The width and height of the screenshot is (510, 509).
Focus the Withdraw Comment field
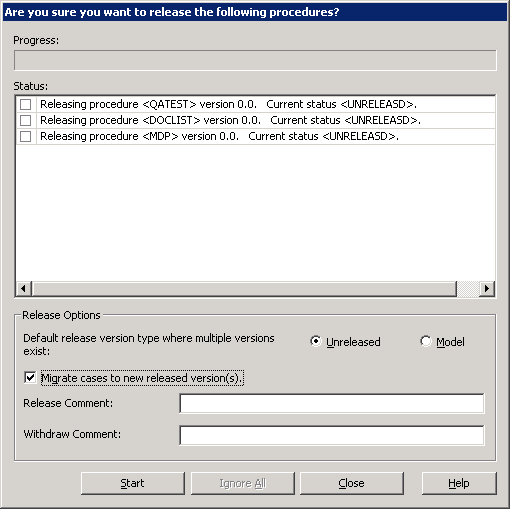click(x=332, y=435)
